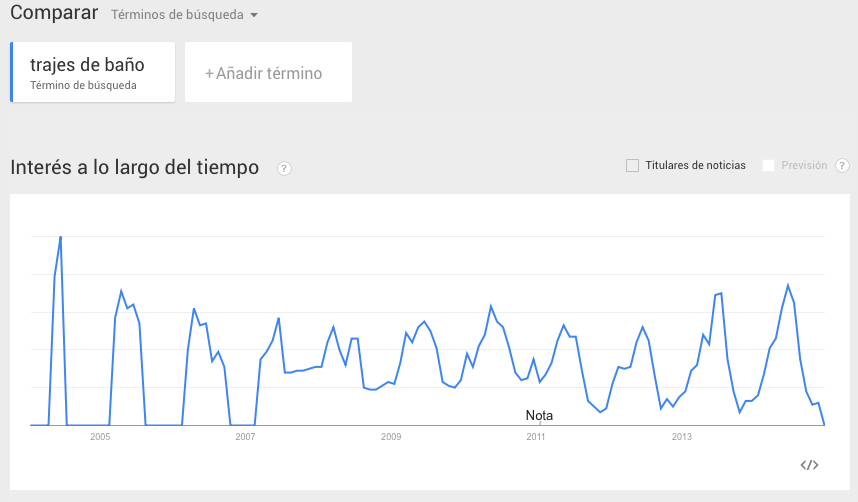Toggle the Previsión checkbox
This screenshot has width=858, height=502.
click(768, 165)
